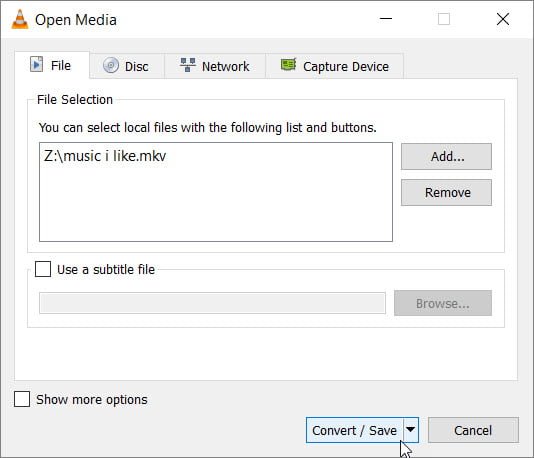This screenshot has height=458, width=534.
Task: Click the Add... button
Action: pos(446,157)
